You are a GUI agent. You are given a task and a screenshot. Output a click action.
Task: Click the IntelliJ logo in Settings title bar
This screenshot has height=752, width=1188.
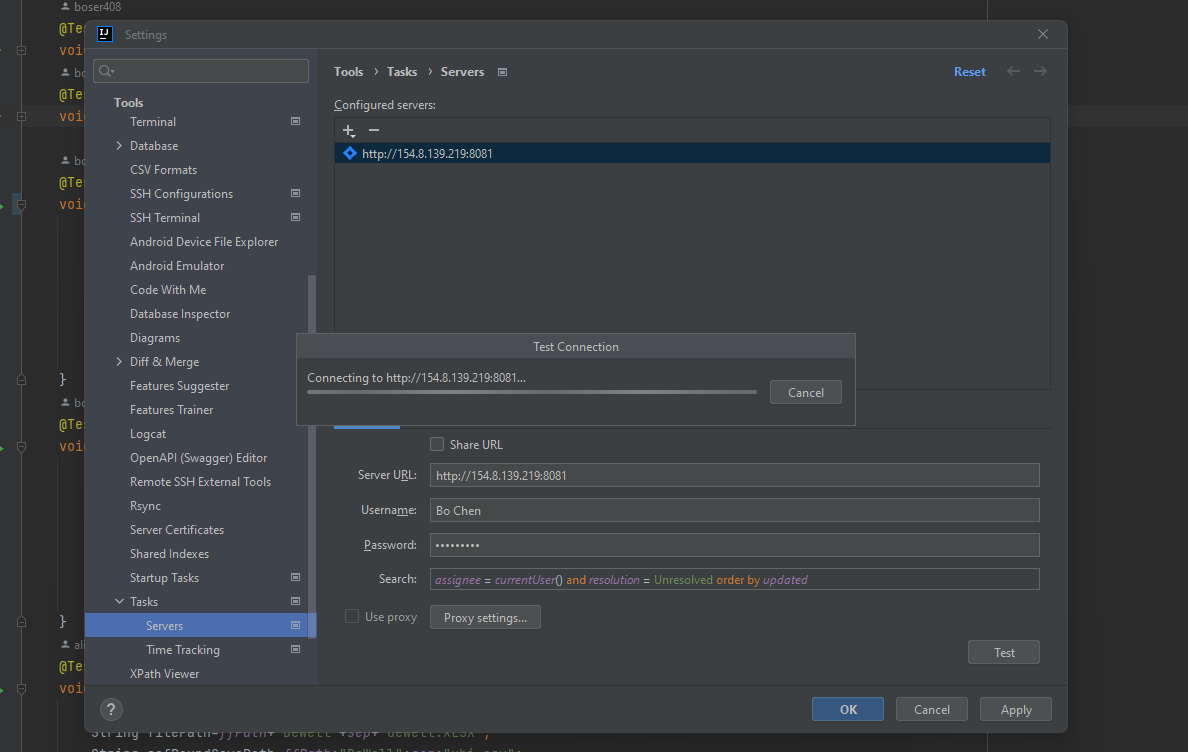point(105,34)
